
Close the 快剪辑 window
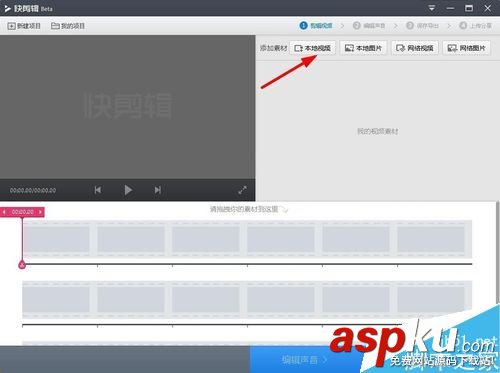(x=488, y=8)
